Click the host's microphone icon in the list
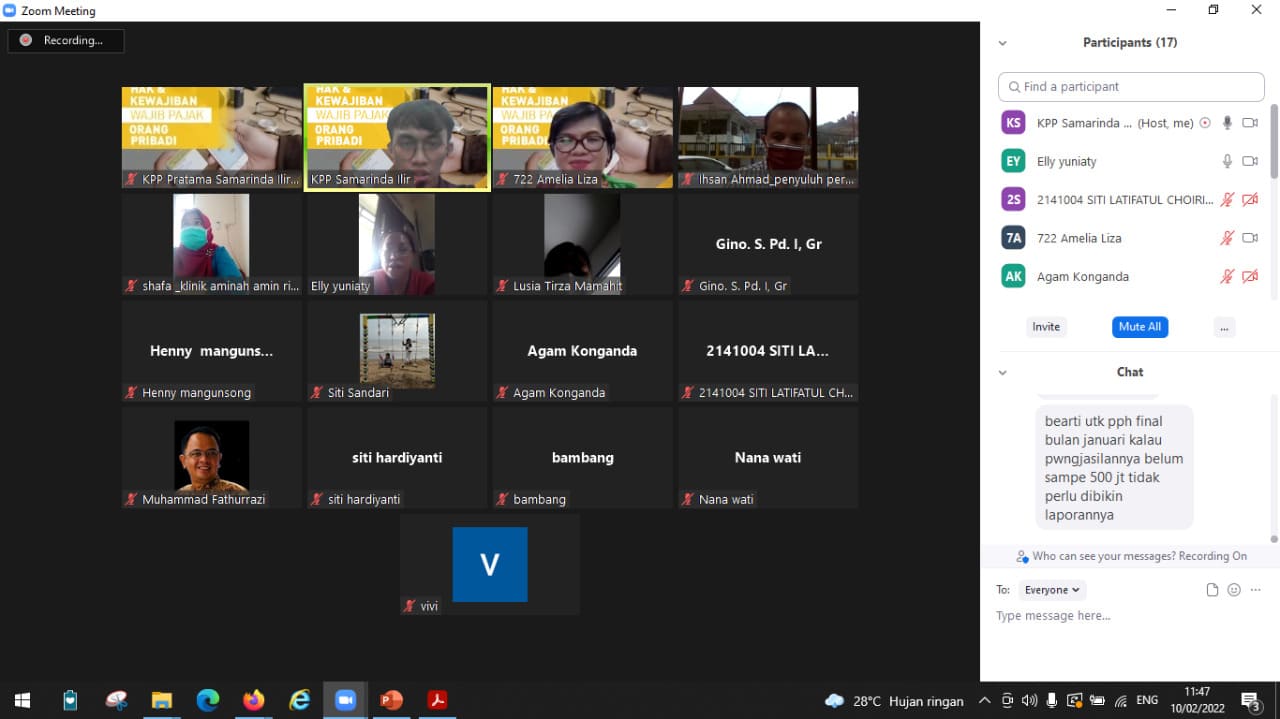The image size is (1280, 719). point(1227,123)
